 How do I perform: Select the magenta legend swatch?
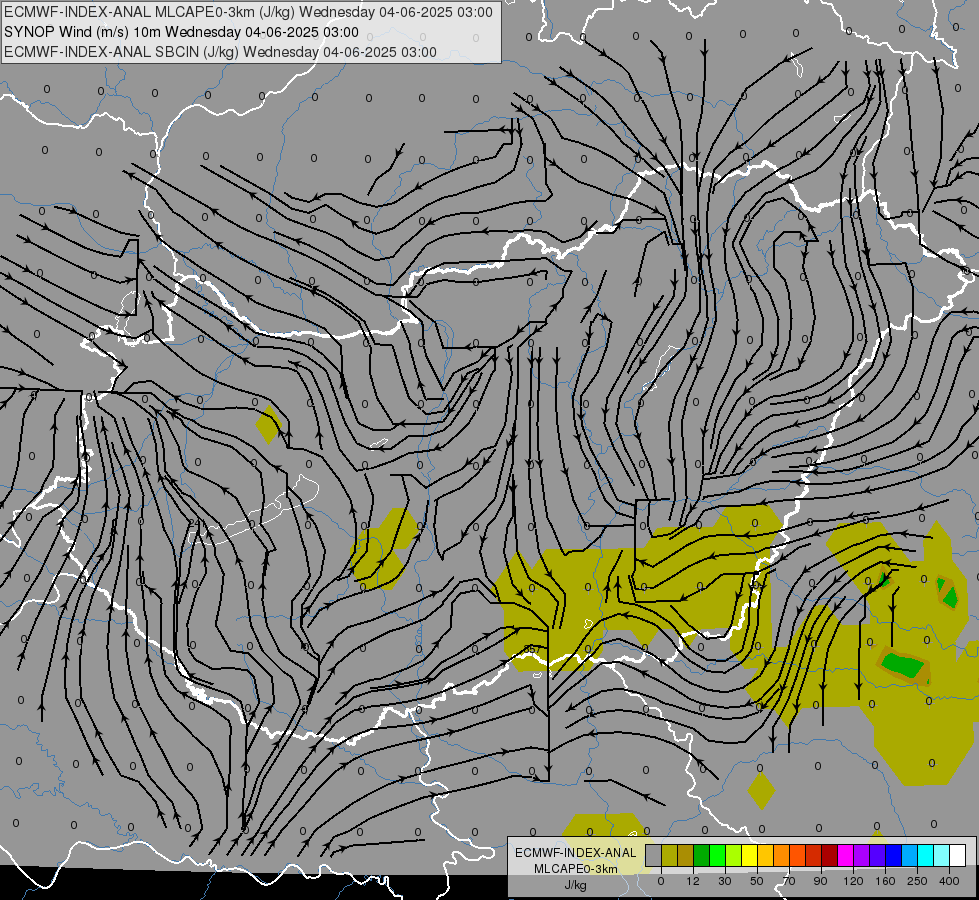pyautogui.click(x=846, y=855)
